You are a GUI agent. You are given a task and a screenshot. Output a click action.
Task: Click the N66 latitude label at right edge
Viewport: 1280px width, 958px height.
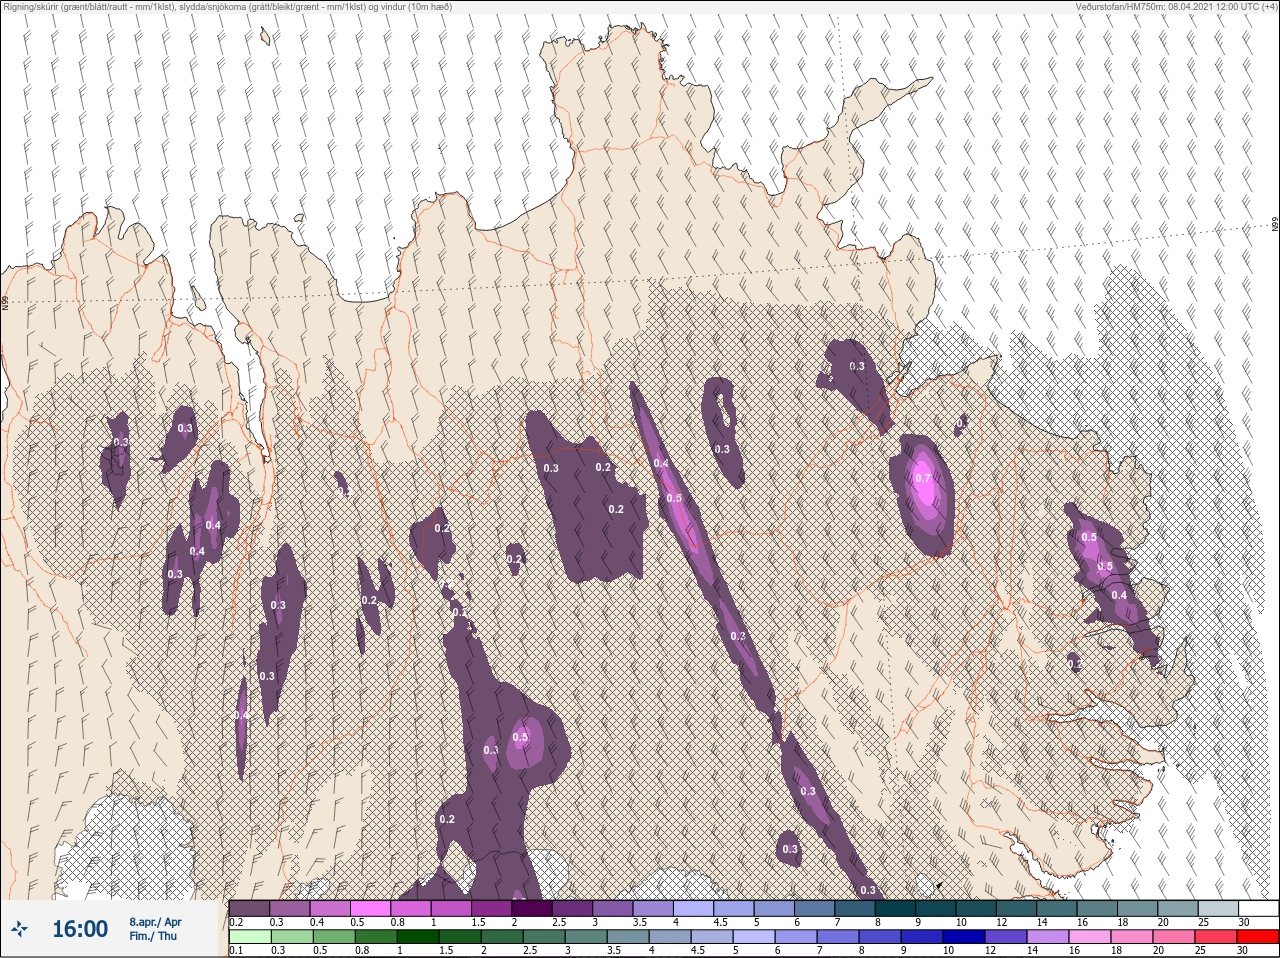tap(1275, 225)
